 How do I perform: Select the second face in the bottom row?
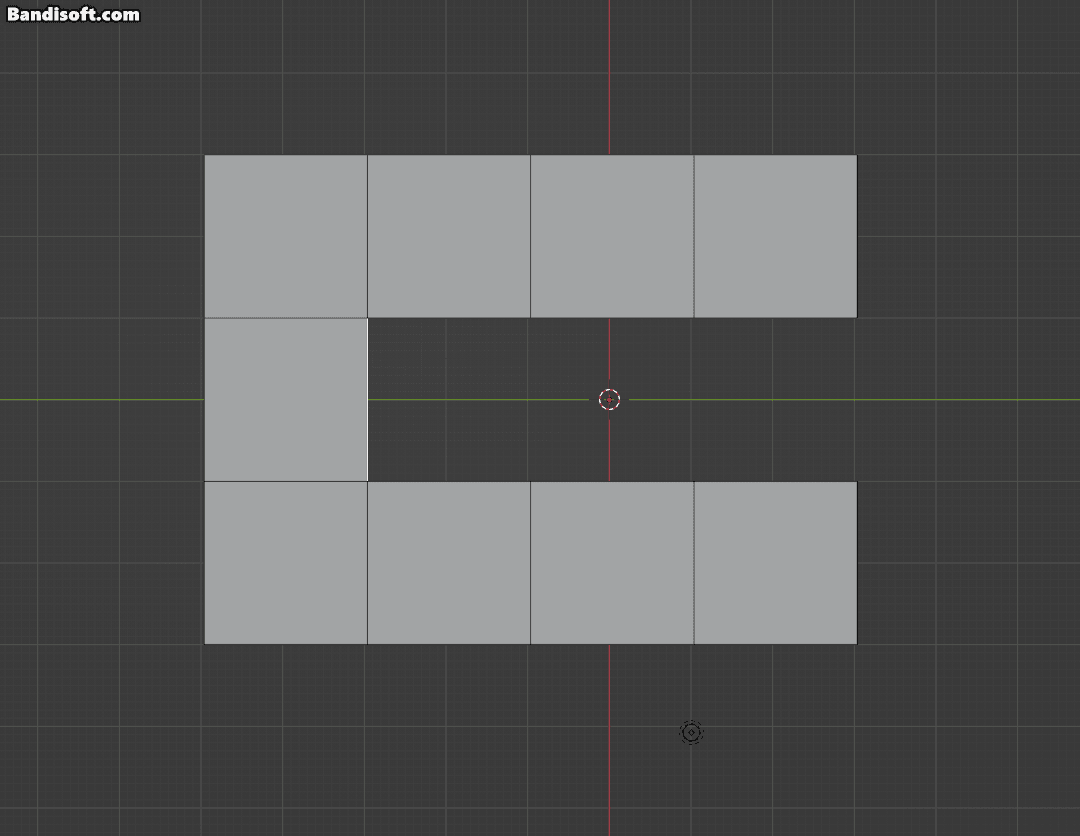[449, 563]
